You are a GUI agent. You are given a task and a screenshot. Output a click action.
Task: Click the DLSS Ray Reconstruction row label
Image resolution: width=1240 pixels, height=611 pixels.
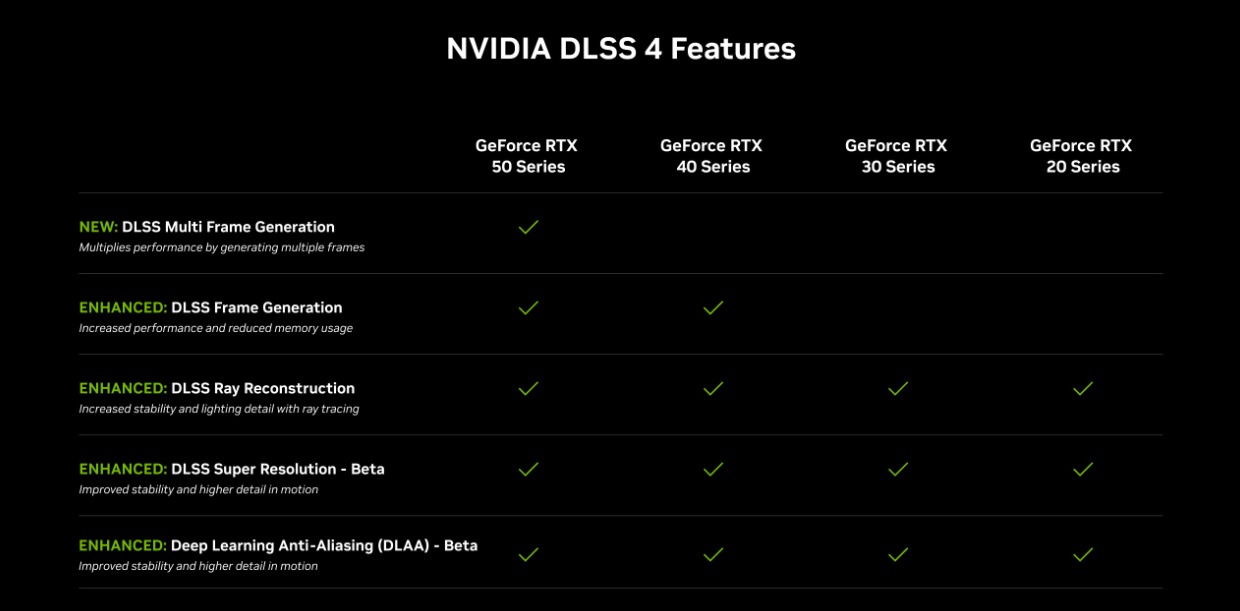click(x=262, y=388)
